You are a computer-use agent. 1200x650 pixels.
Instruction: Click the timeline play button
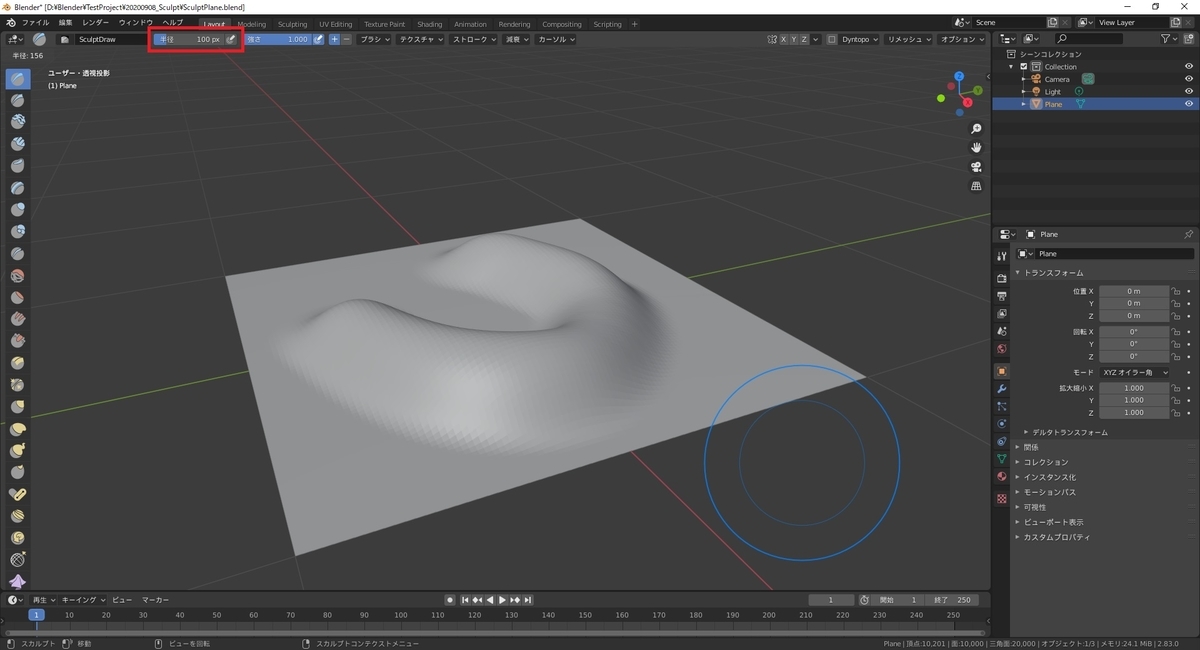click(x=502, y=600)
